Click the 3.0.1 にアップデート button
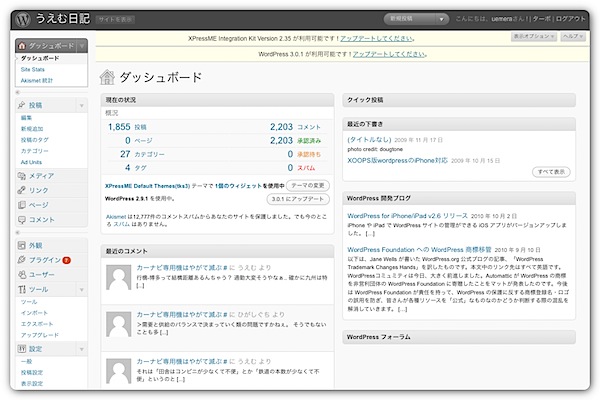 (298, 199)
